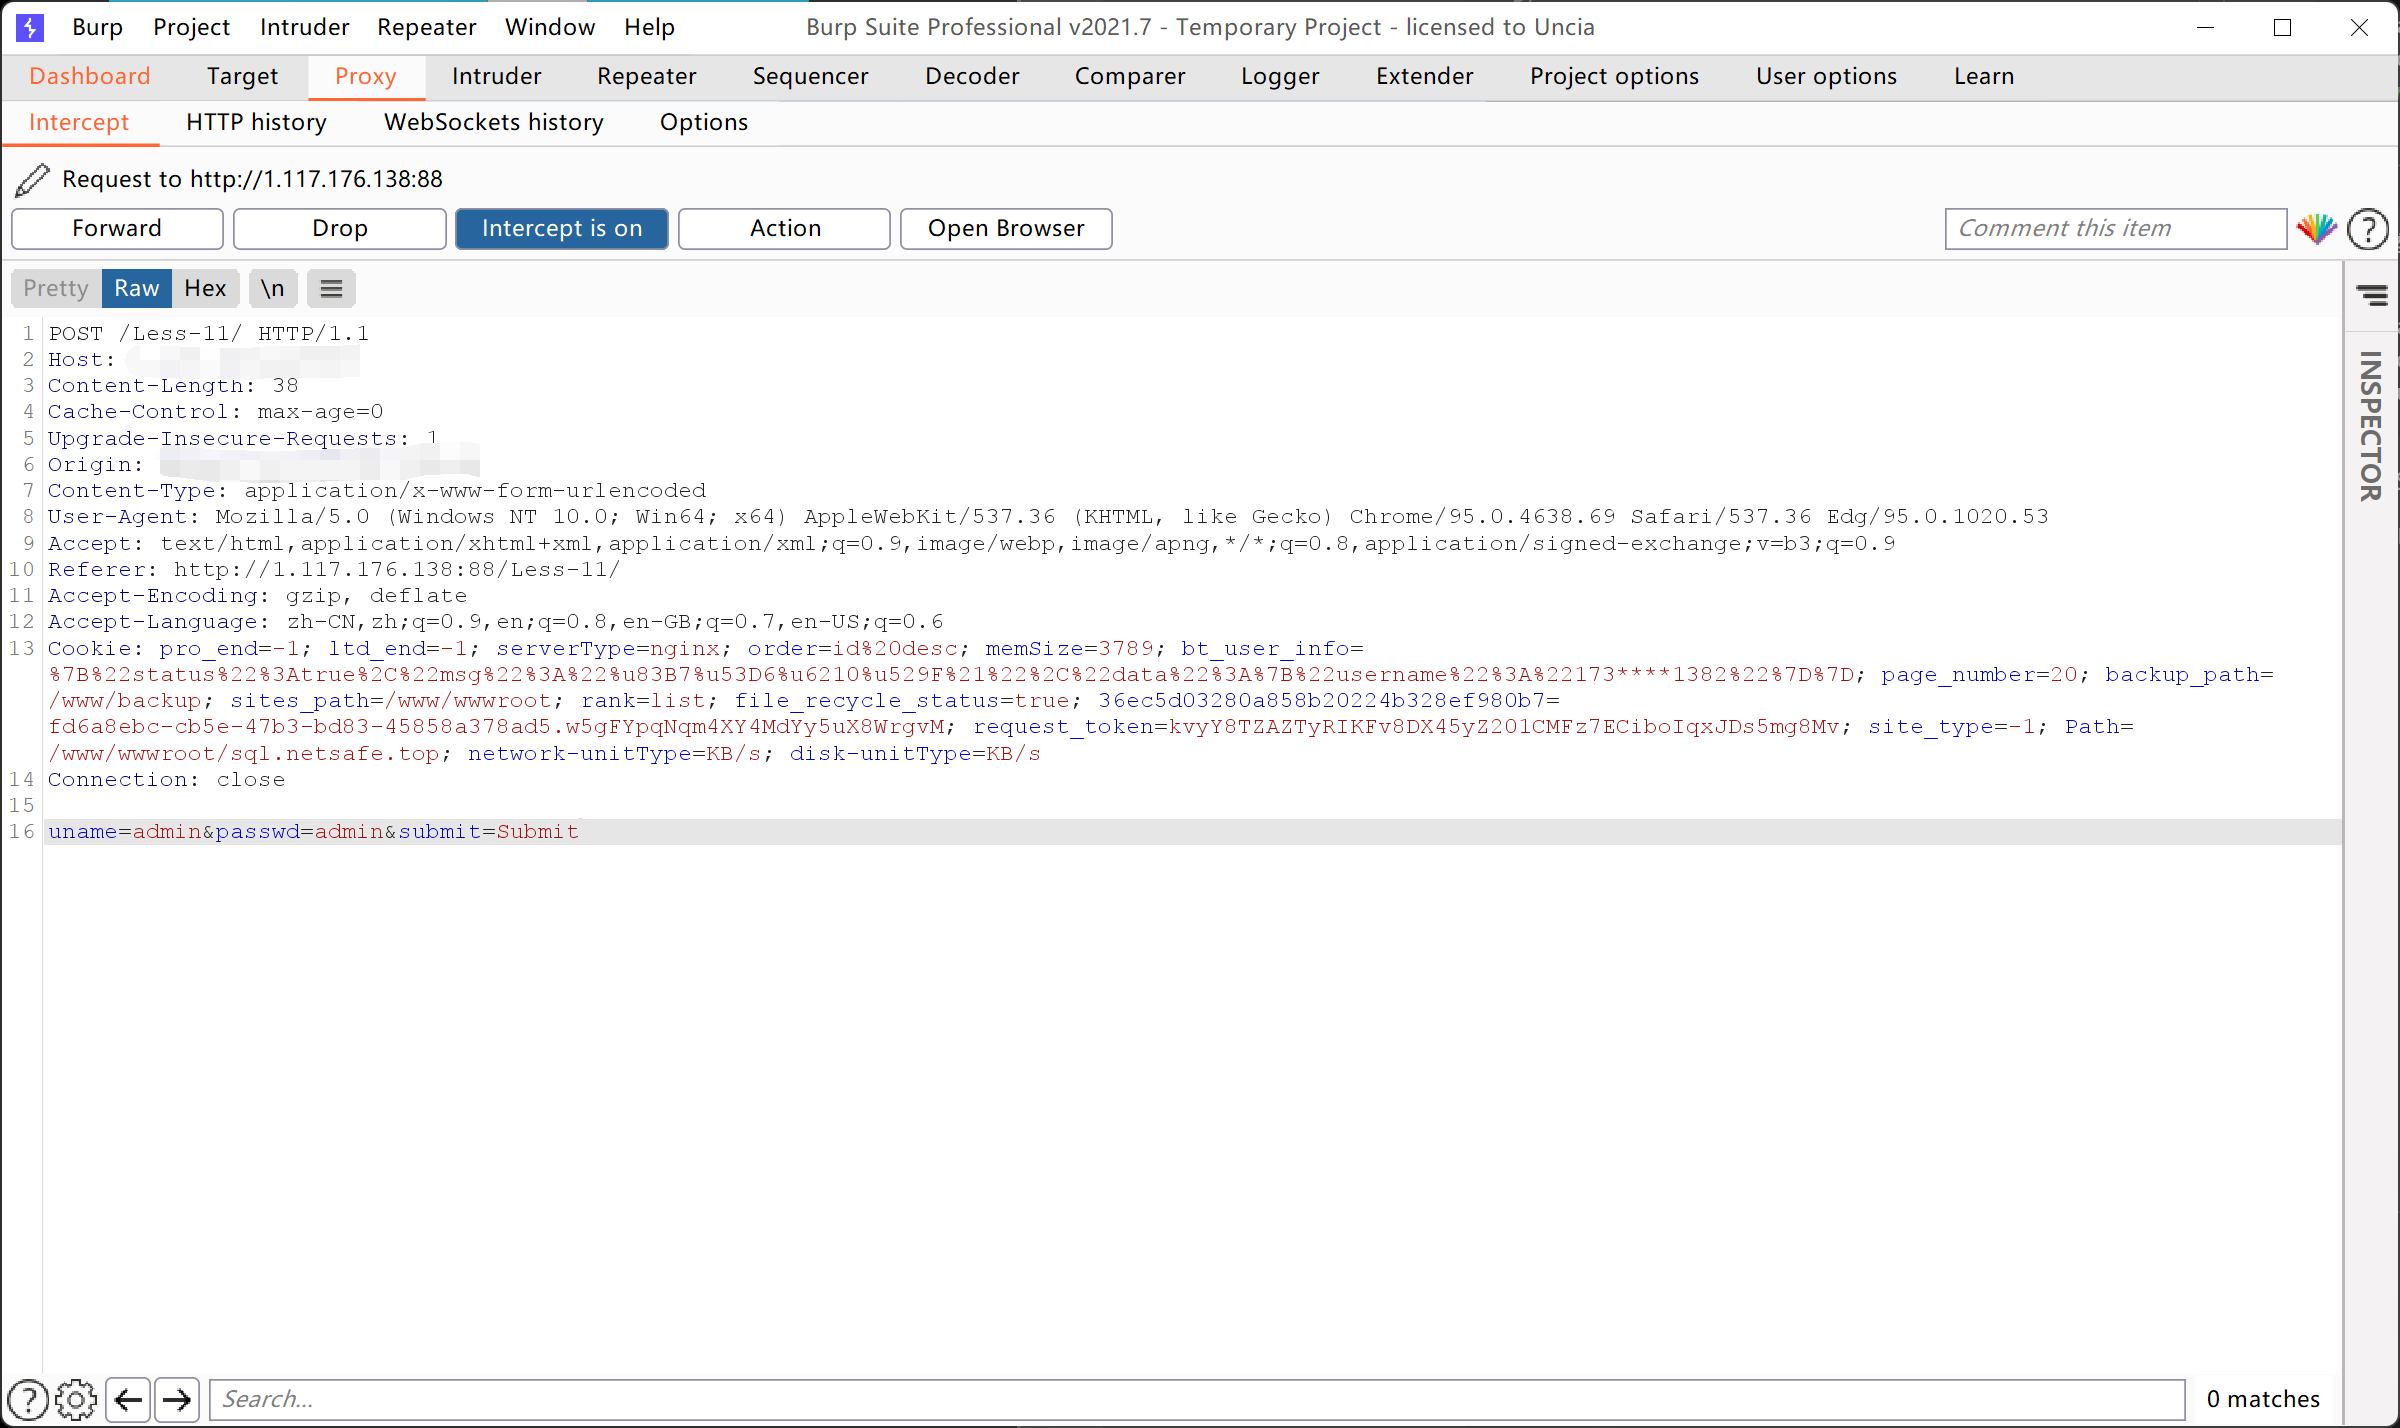Open the Repeater tool tab
This screenshot has width=2400, height=1428.
pos(646,76)
